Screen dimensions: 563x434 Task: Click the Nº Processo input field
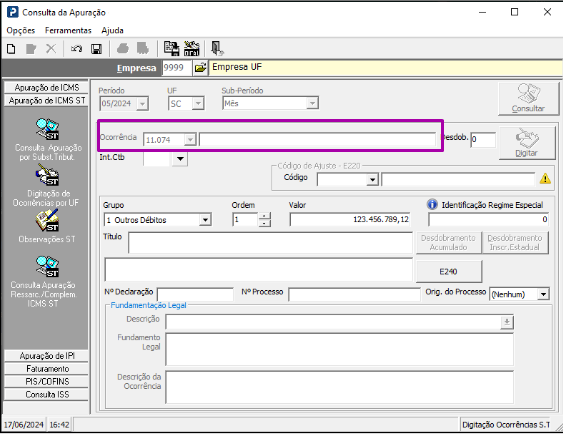pos(354,294)
